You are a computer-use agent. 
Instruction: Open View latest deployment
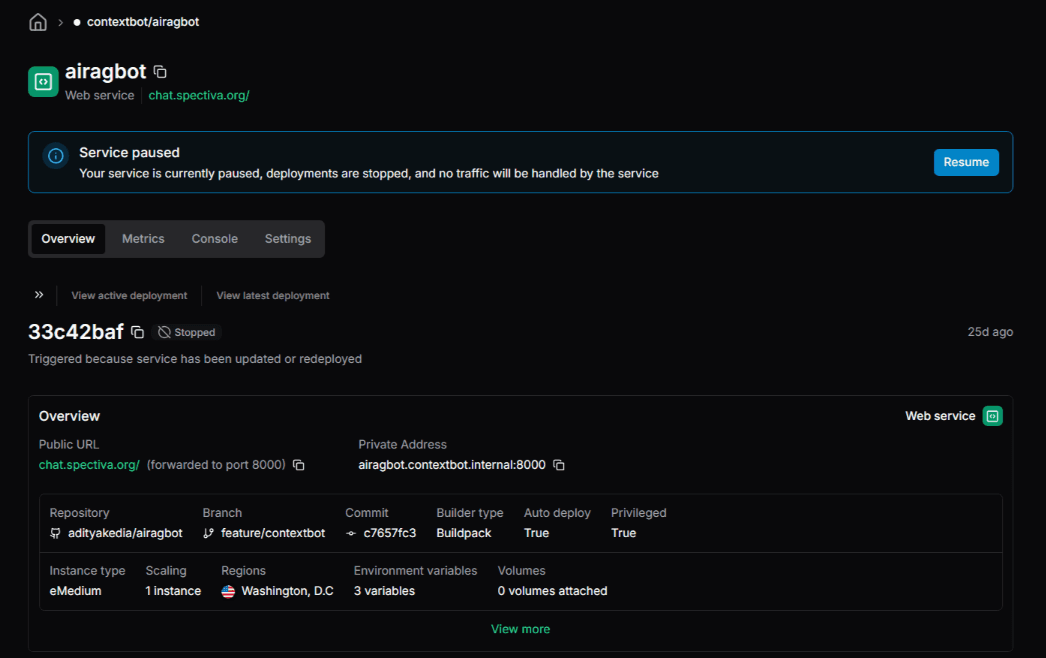tap(273, 296)
